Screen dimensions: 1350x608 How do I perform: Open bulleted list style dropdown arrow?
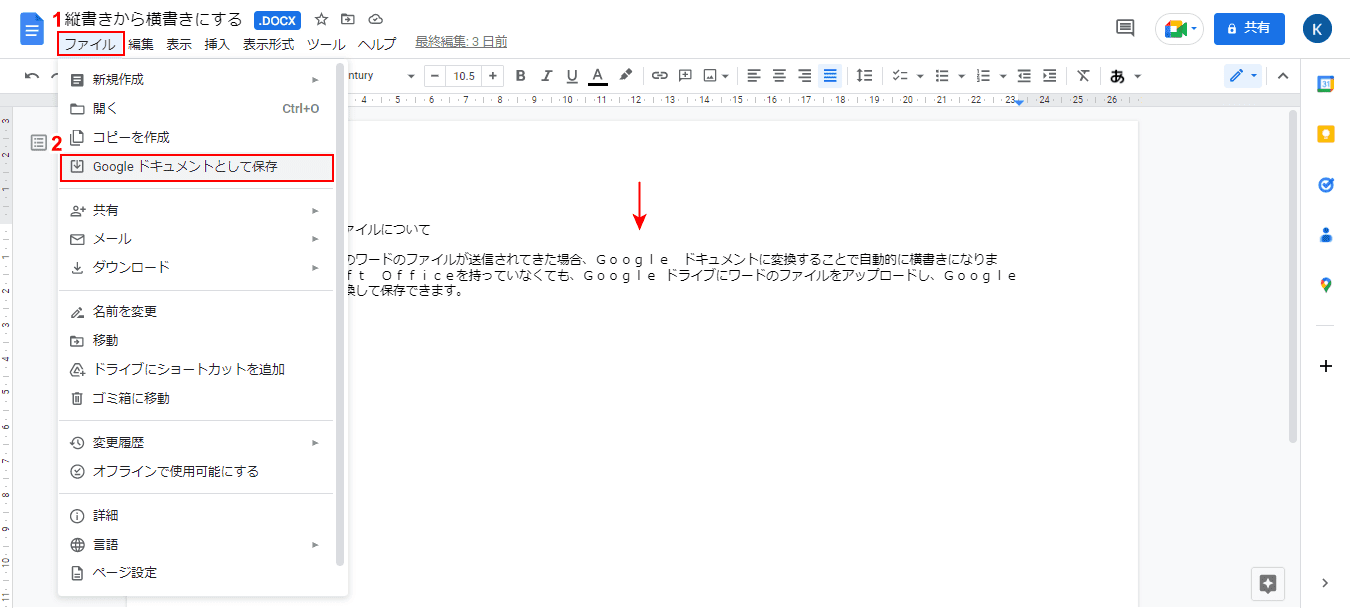pos(961,77)
